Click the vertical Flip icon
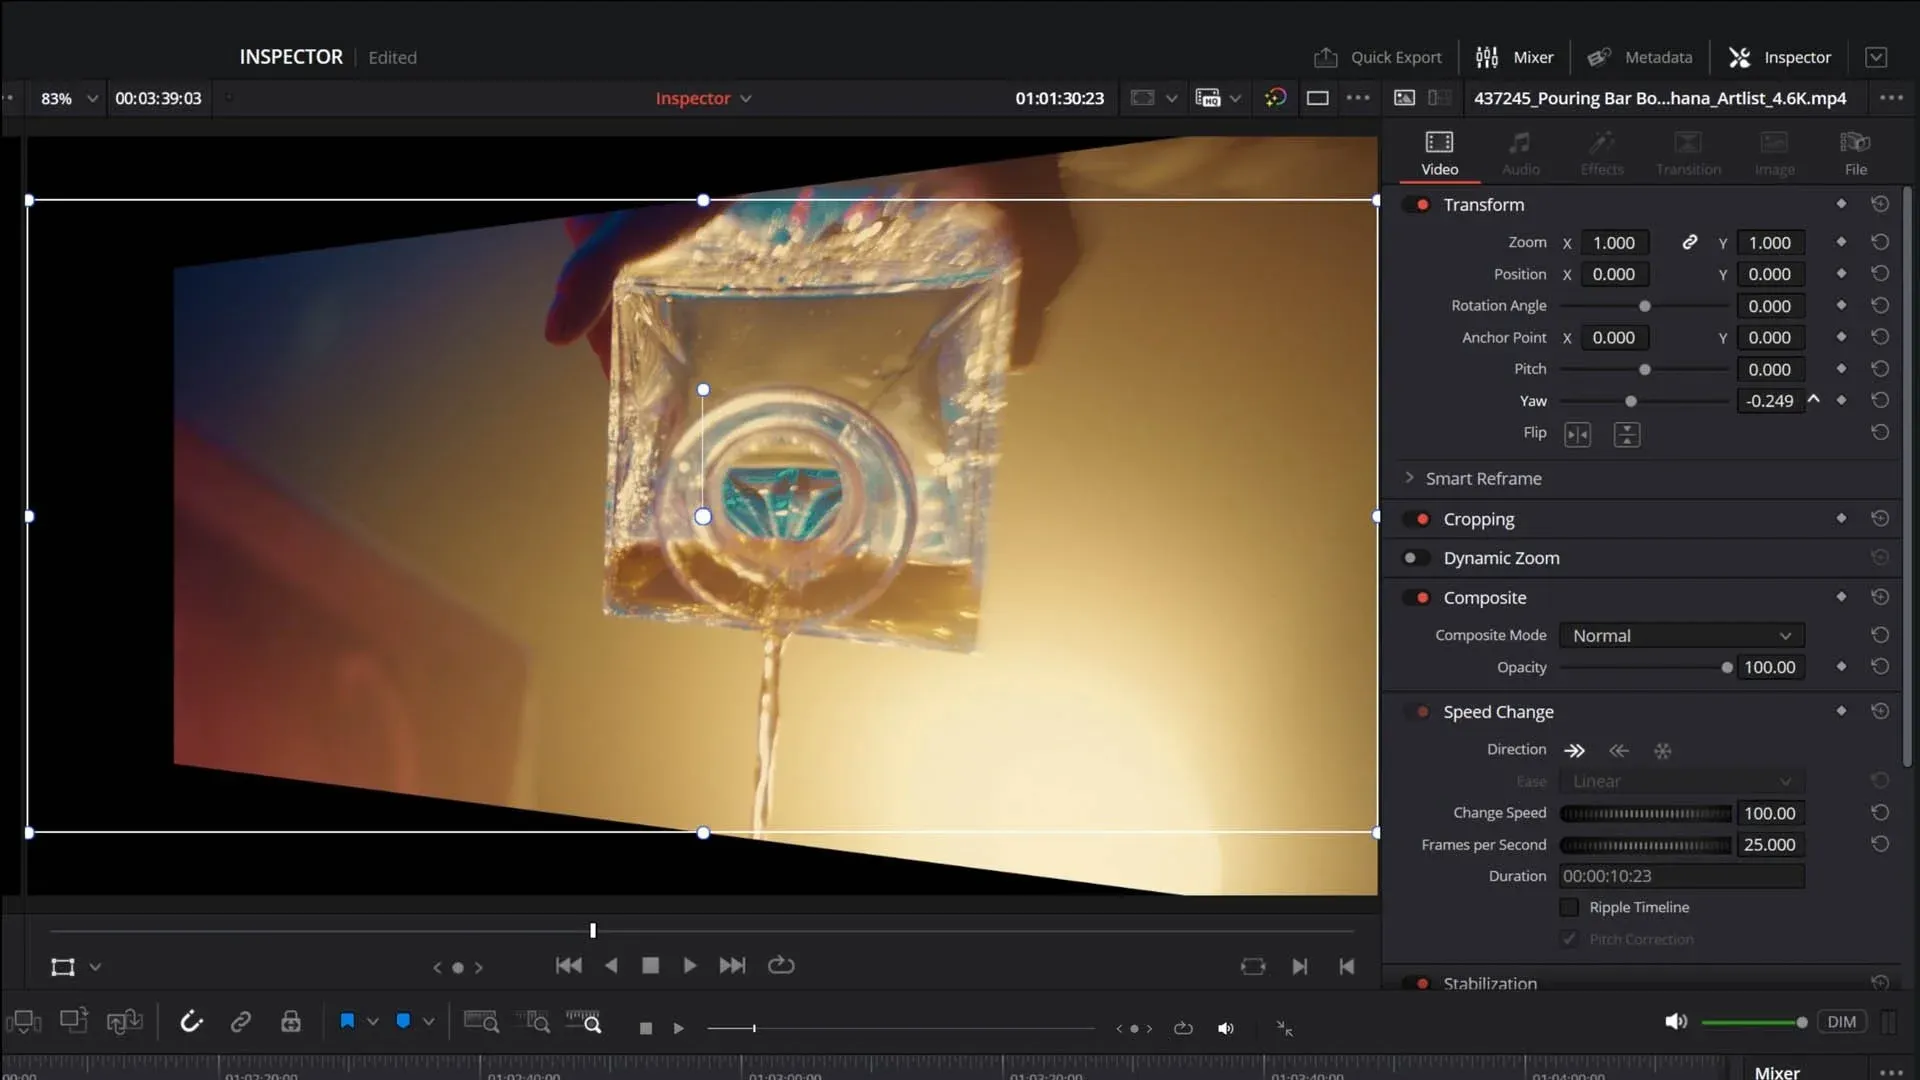This screenshot has height=1080, width=1920. point(1627,434)
